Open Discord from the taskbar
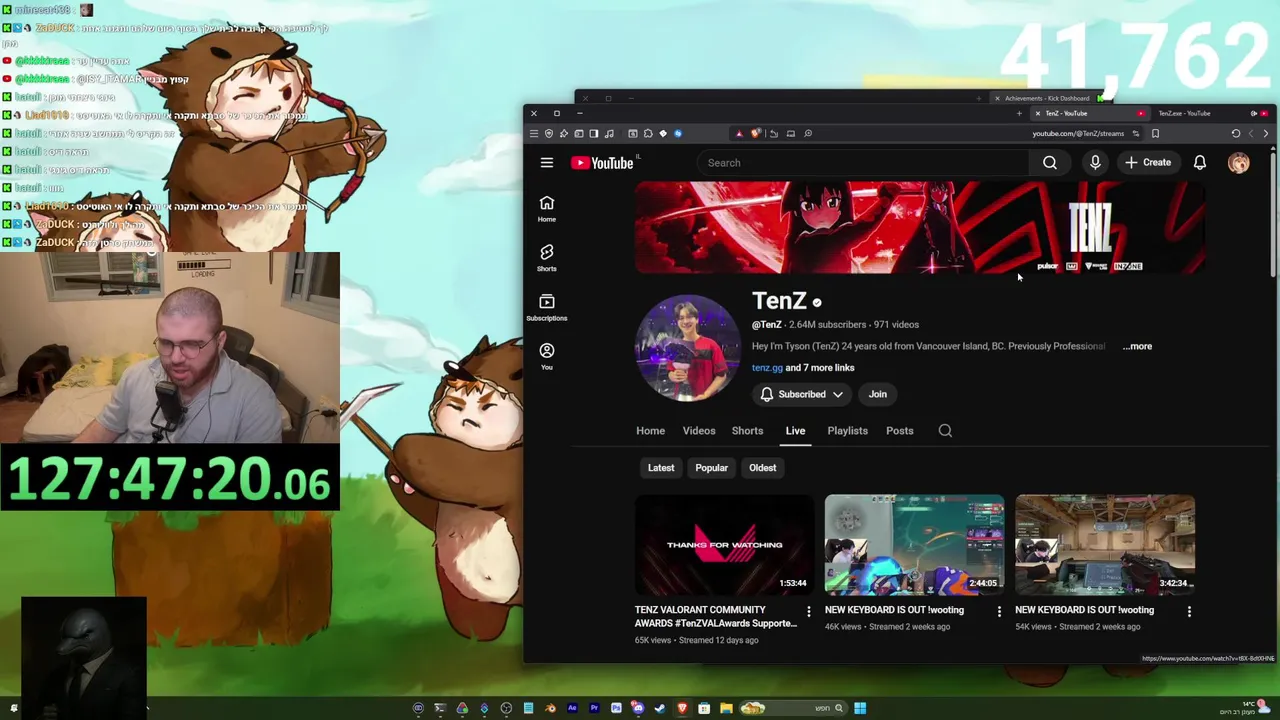1280x720 pixels. pyautogui.click(x=638, y=708)
